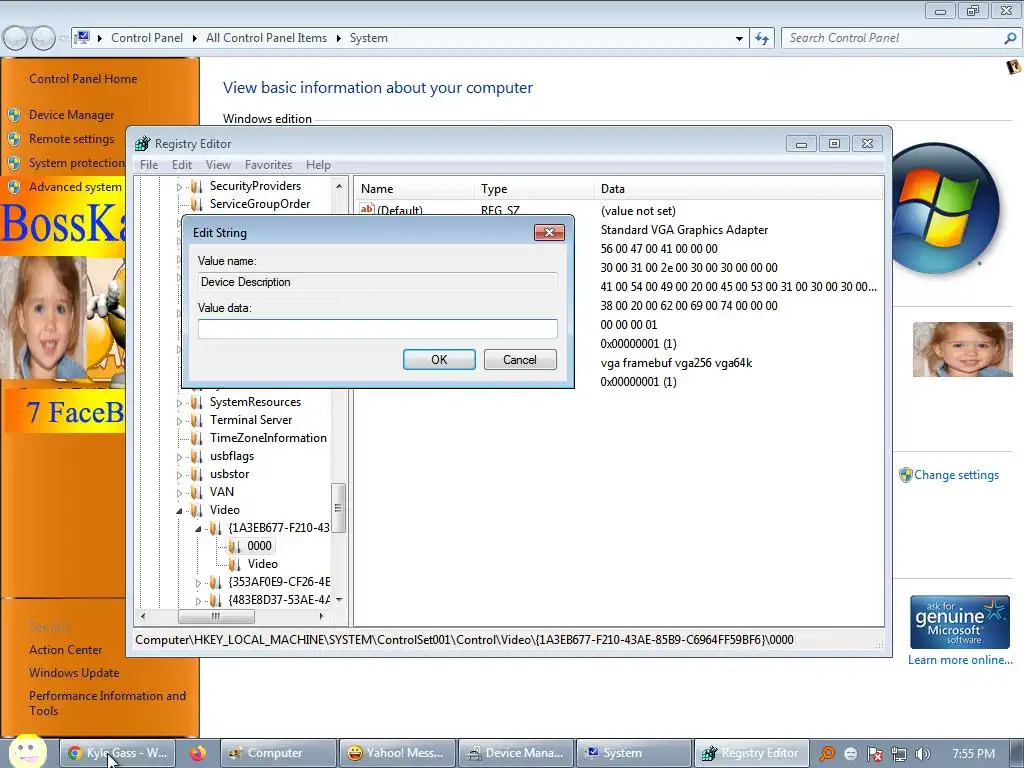This screenshot has height=768, width=1024.
Task: Open Action Center link
Action: coord(65,650)
